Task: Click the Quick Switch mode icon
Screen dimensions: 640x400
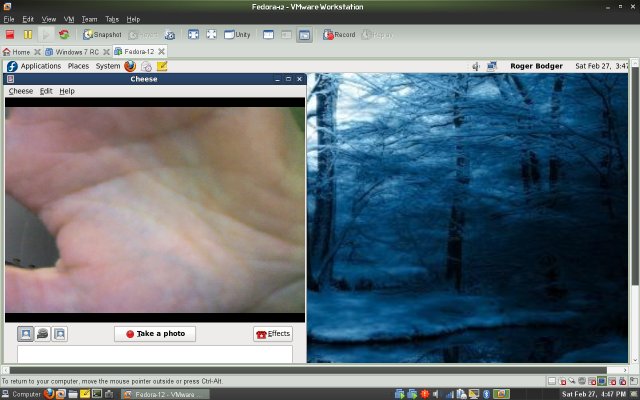Action: (x=211, y=35)
